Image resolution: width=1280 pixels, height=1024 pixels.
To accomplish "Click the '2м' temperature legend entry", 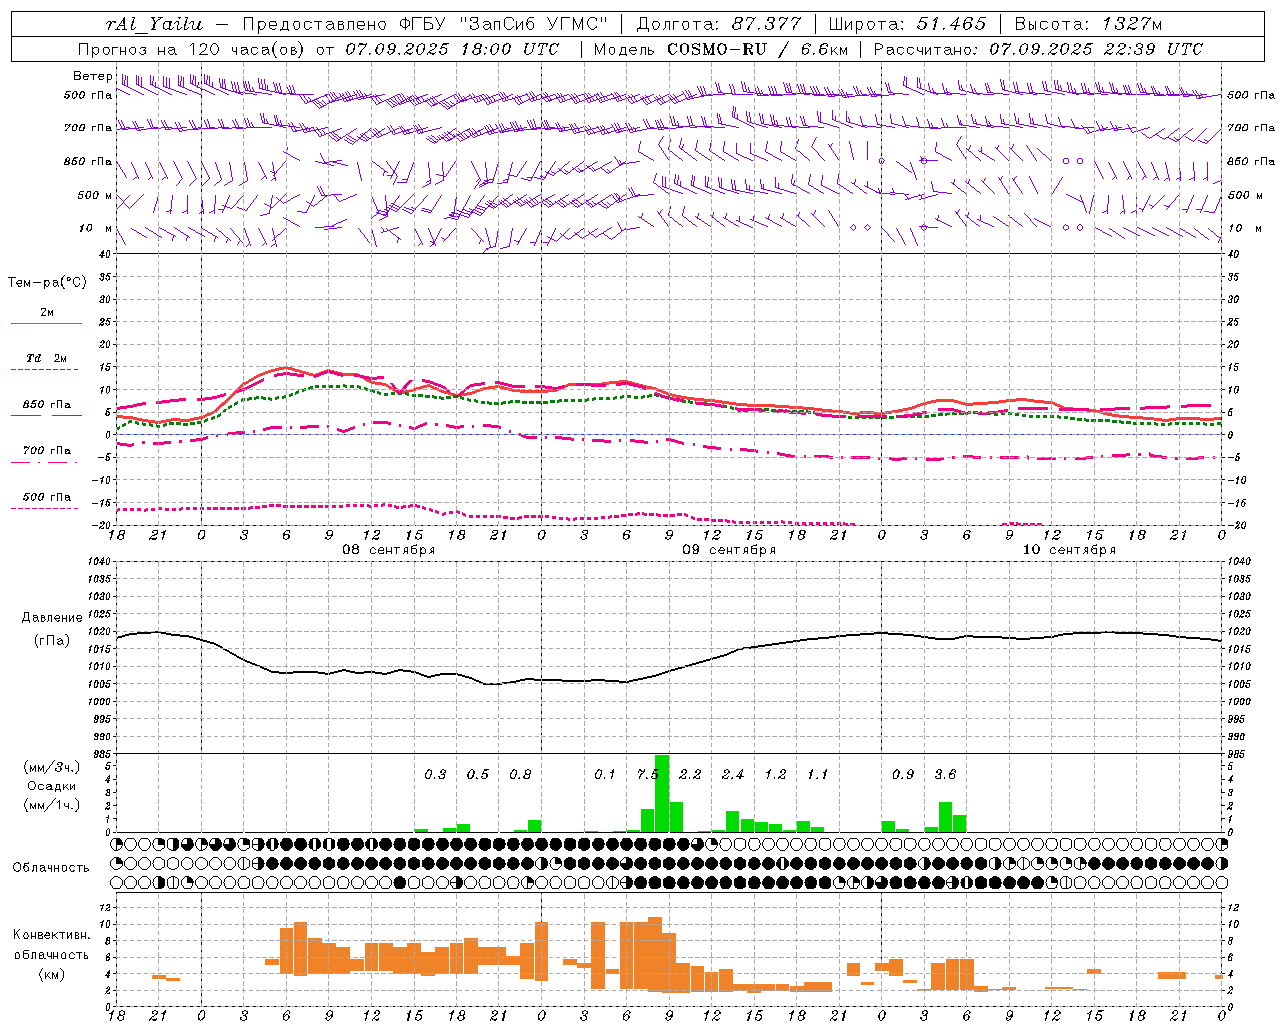I will click(x=47, y=313).
